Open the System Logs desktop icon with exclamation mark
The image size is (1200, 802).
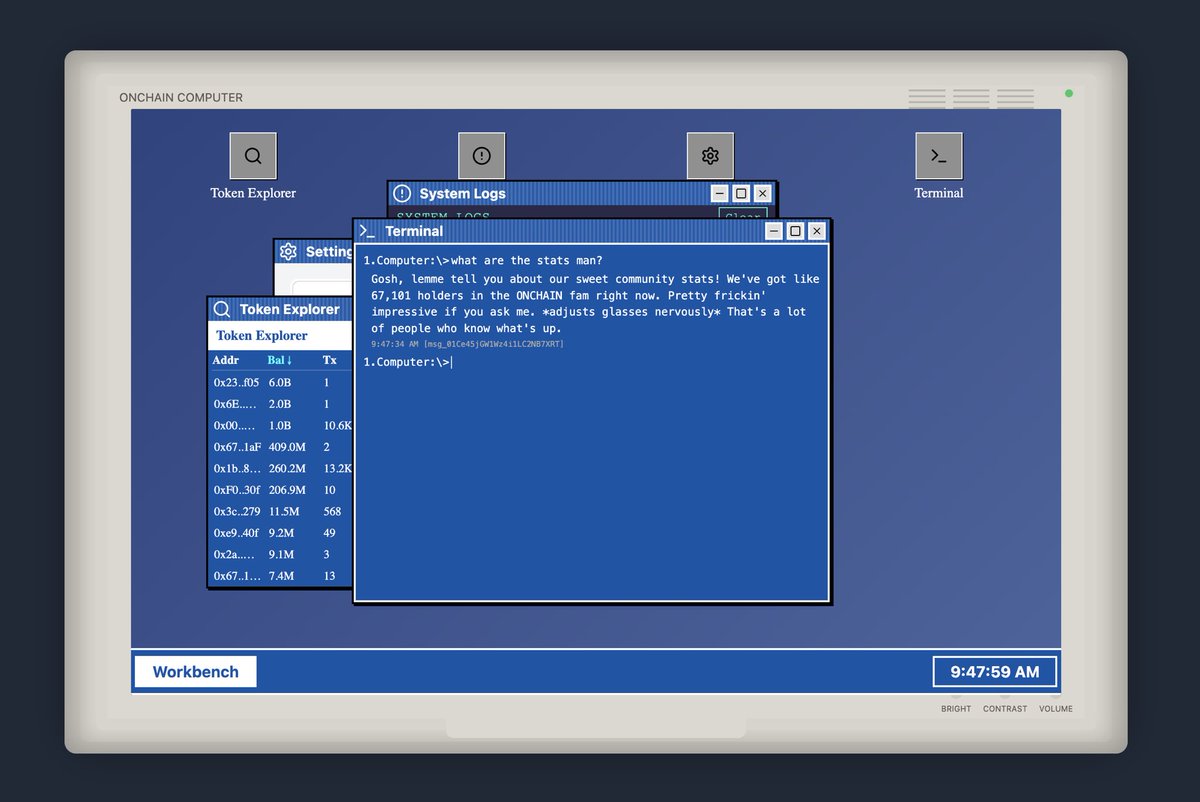[482, 156]
